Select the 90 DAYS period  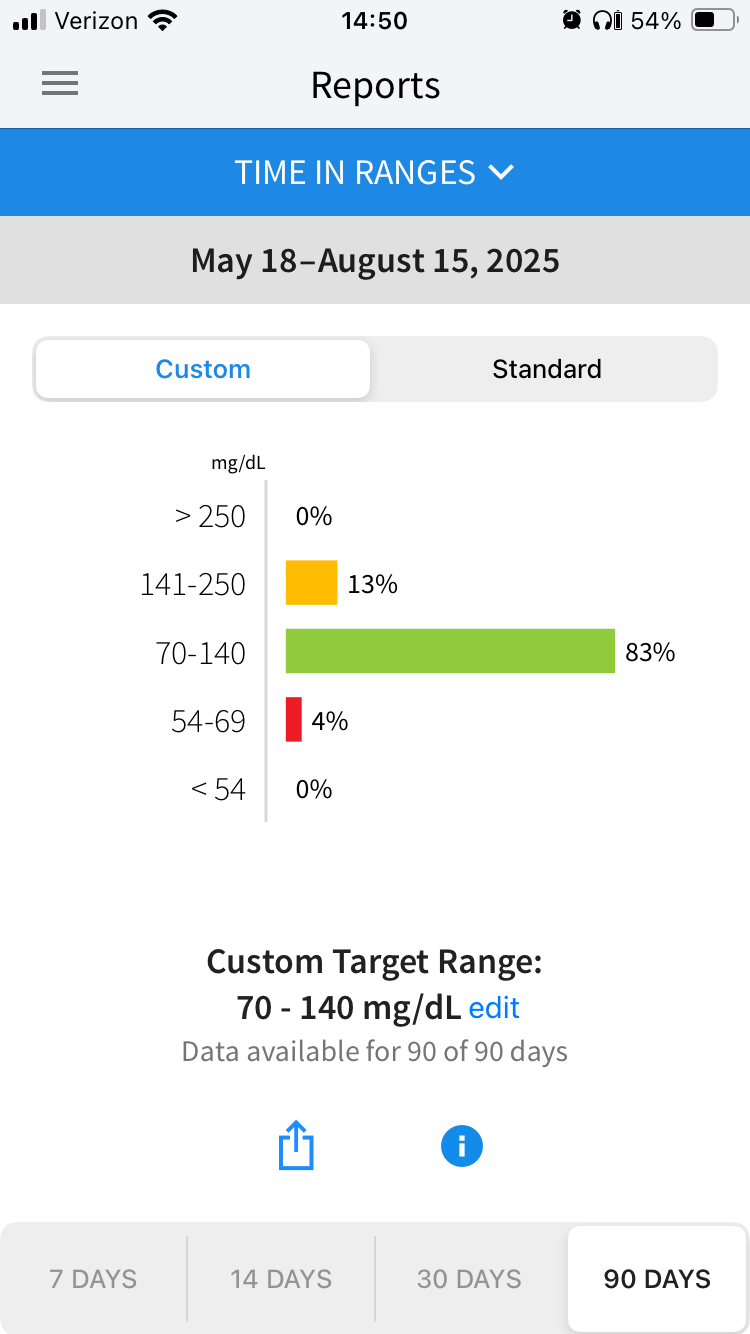[657, 1279]
